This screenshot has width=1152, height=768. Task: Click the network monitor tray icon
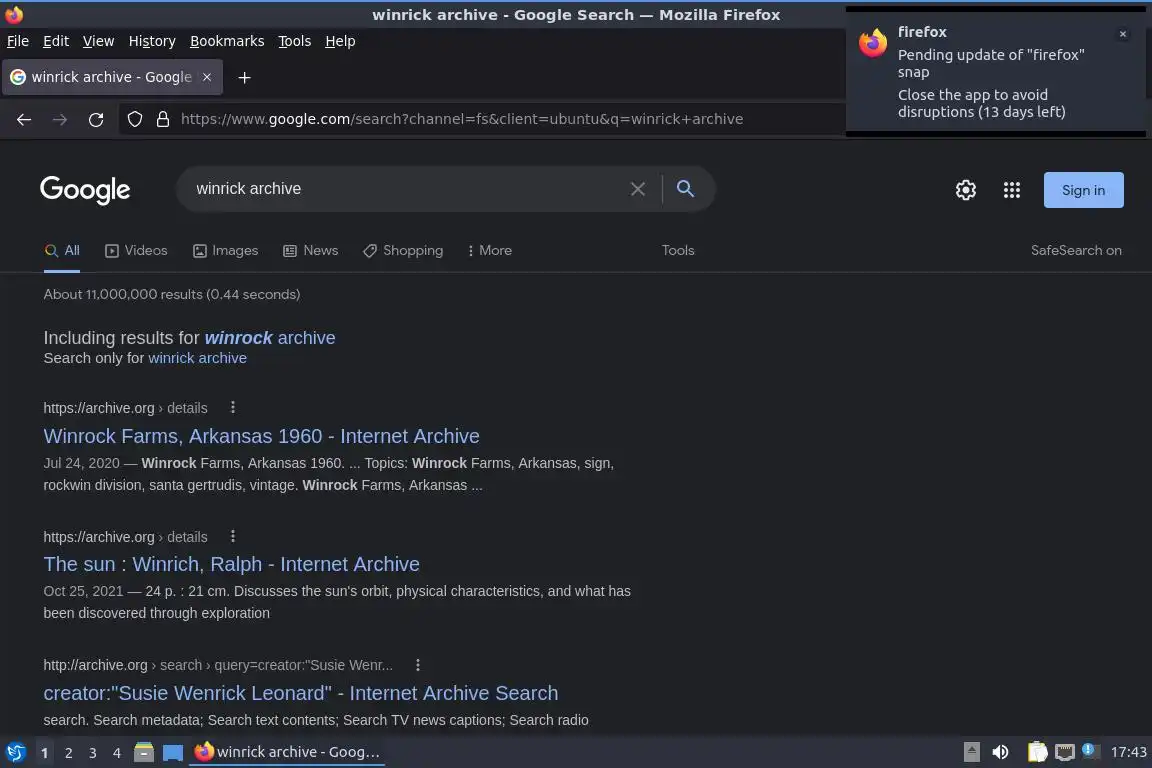[1065, 752]
